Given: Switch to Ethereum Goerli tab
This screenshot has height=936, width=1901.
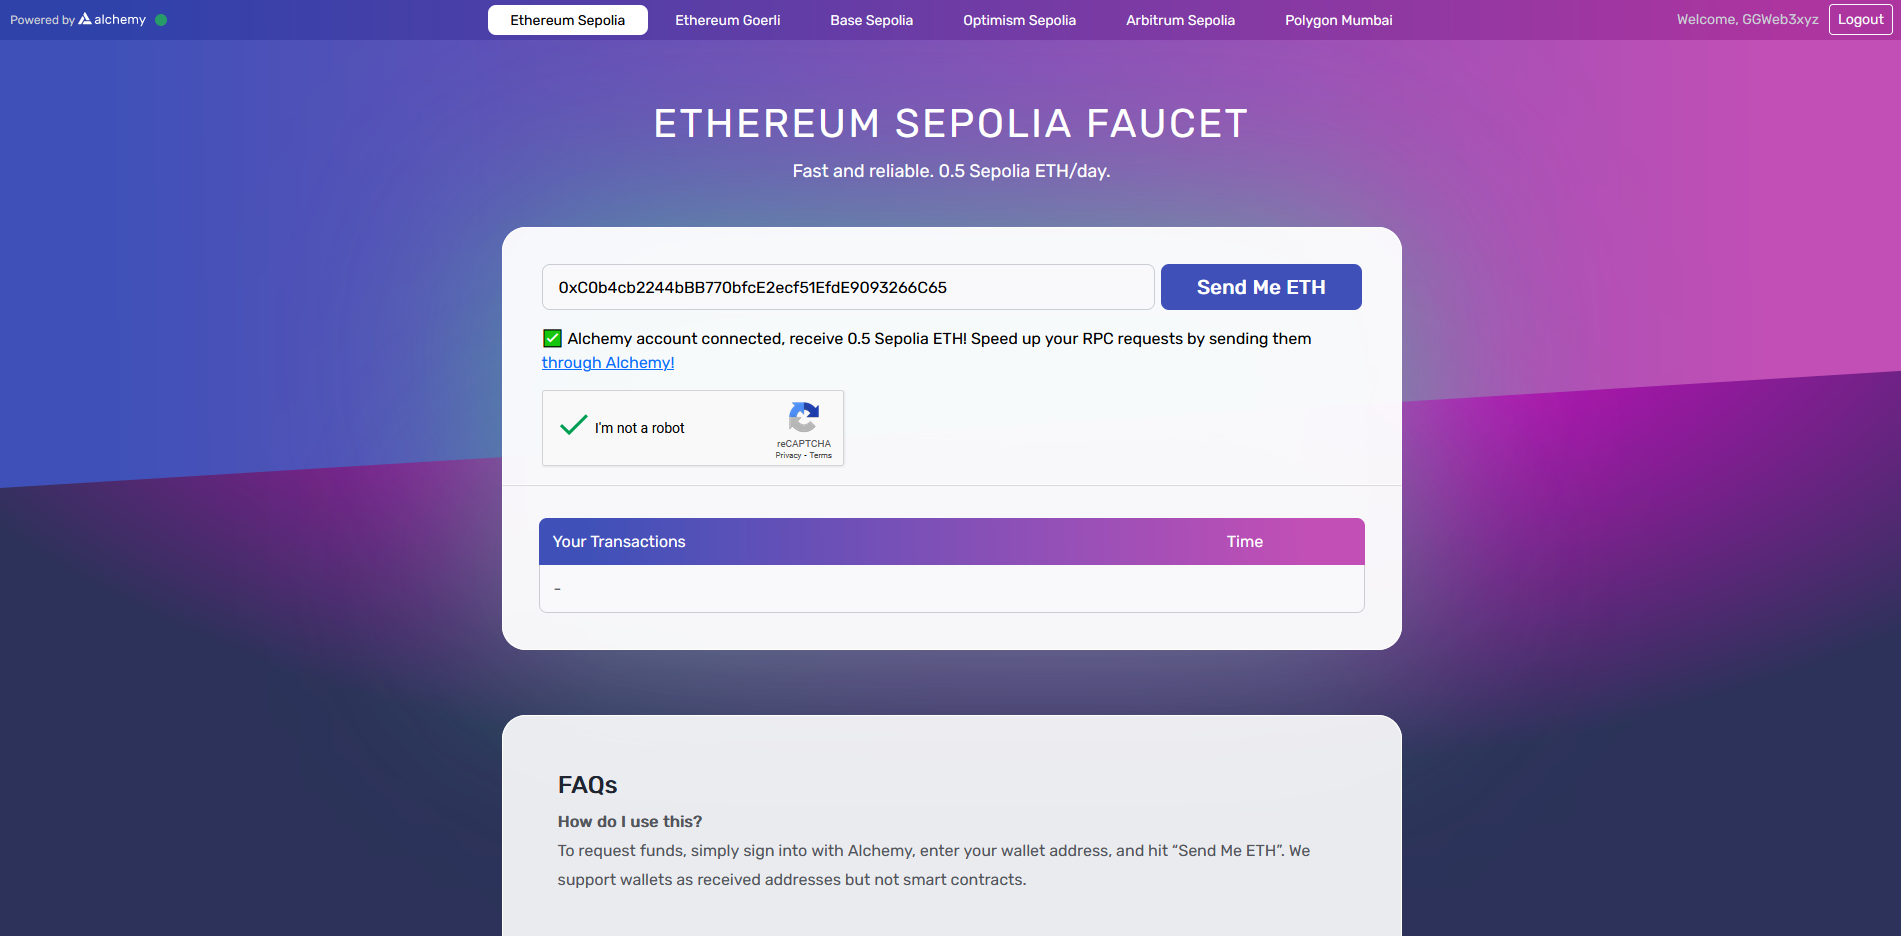Looking at the screenshot, I should pyautogui.click(x=727, y=20).
